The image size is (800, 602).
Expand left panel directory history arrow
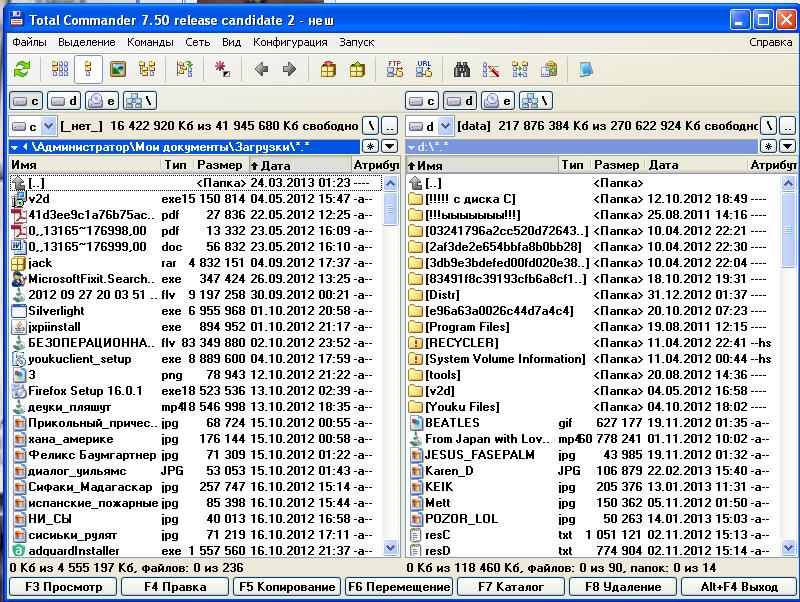tap(390, 147)
